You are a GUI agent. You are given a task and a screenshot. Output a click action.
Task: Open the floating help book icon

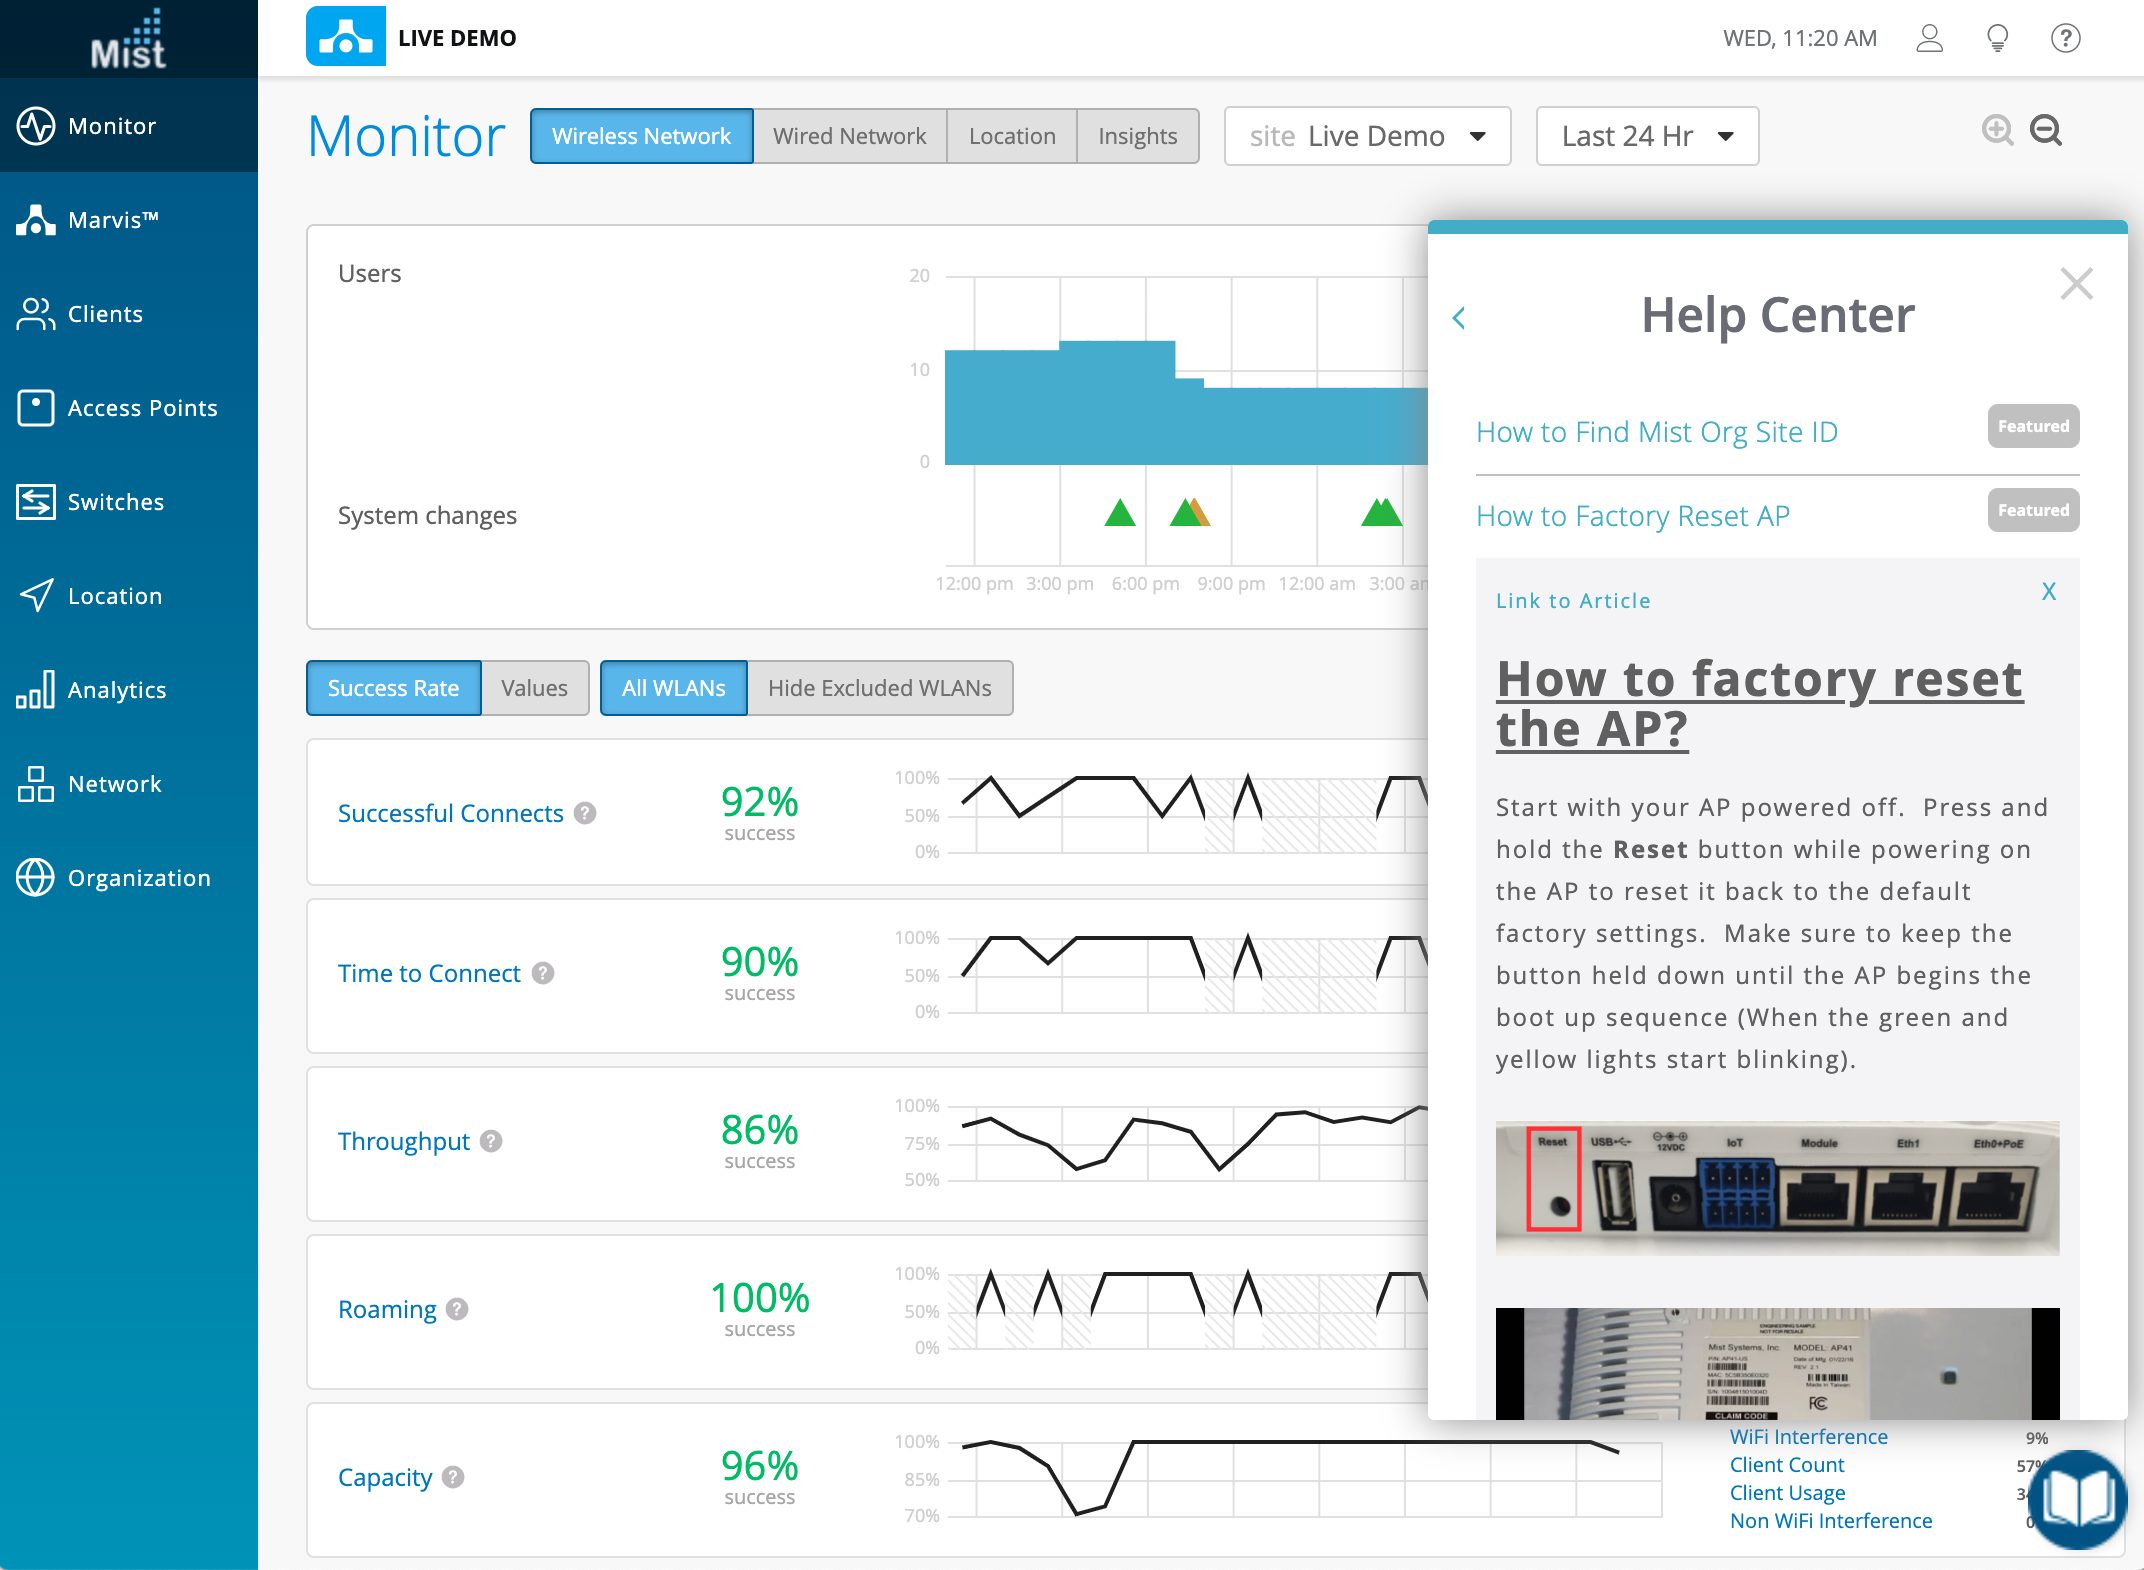(2078, 1498)
